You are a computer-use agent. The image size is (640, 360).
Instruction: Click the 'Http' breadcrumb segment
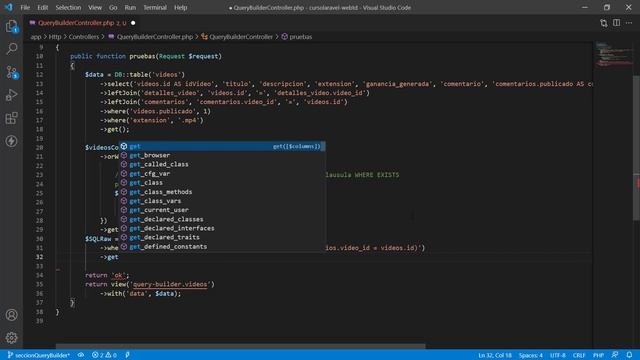click(x=55, y=37)
